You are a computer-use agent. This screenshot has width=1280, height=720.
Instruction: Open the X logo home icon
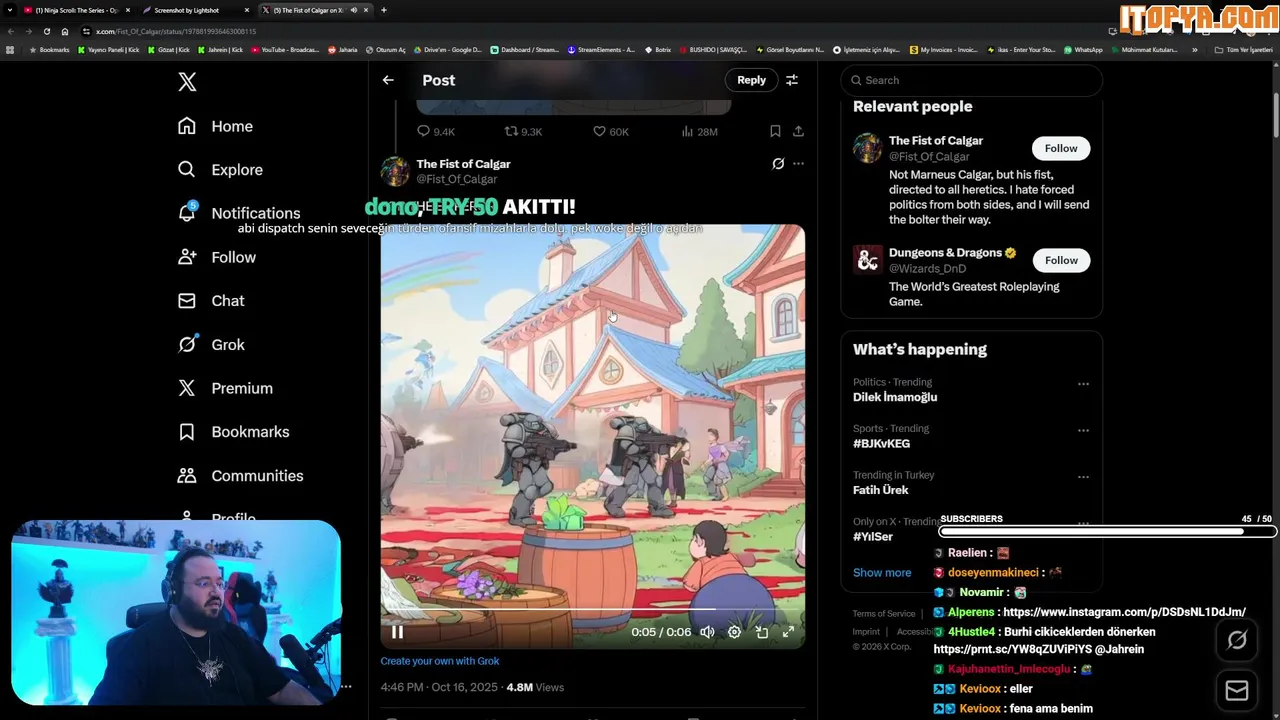(187, 82)
